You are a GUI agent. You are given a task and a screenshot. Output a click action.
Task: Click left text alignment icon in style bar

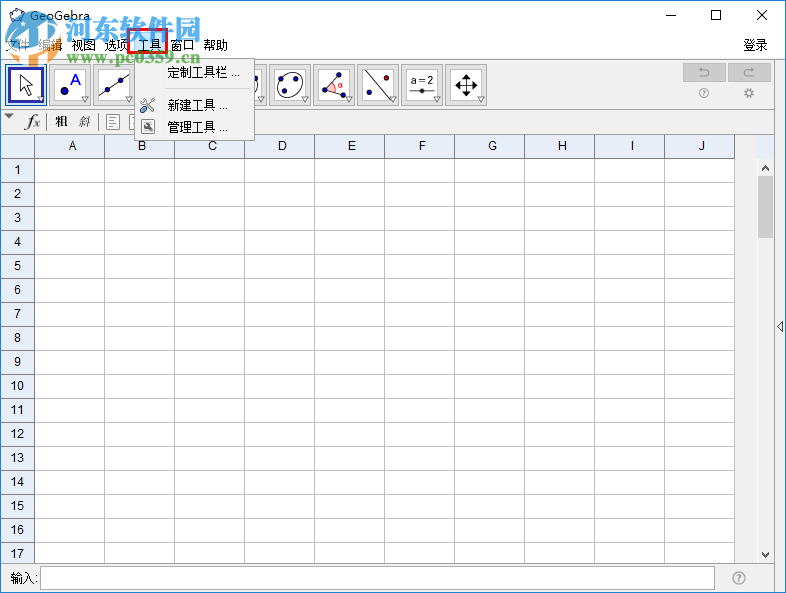click(x=113, y=122)
